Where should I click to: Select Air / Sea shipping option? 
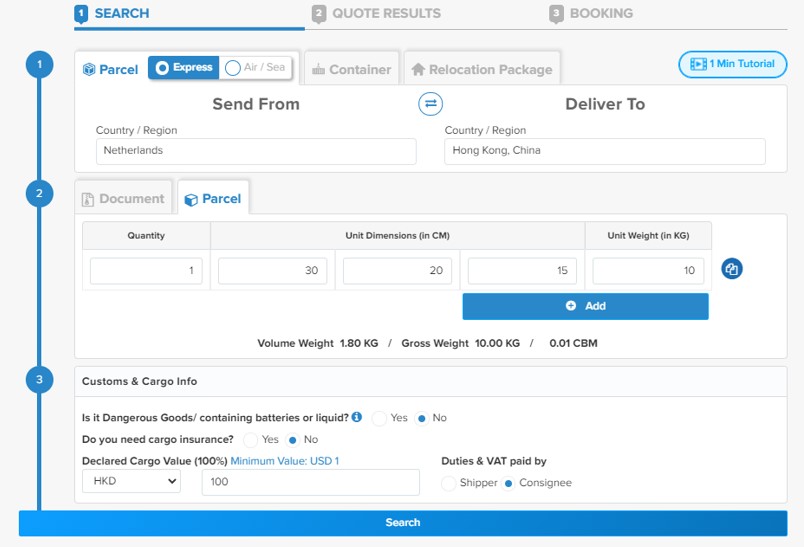pos(255,68)
